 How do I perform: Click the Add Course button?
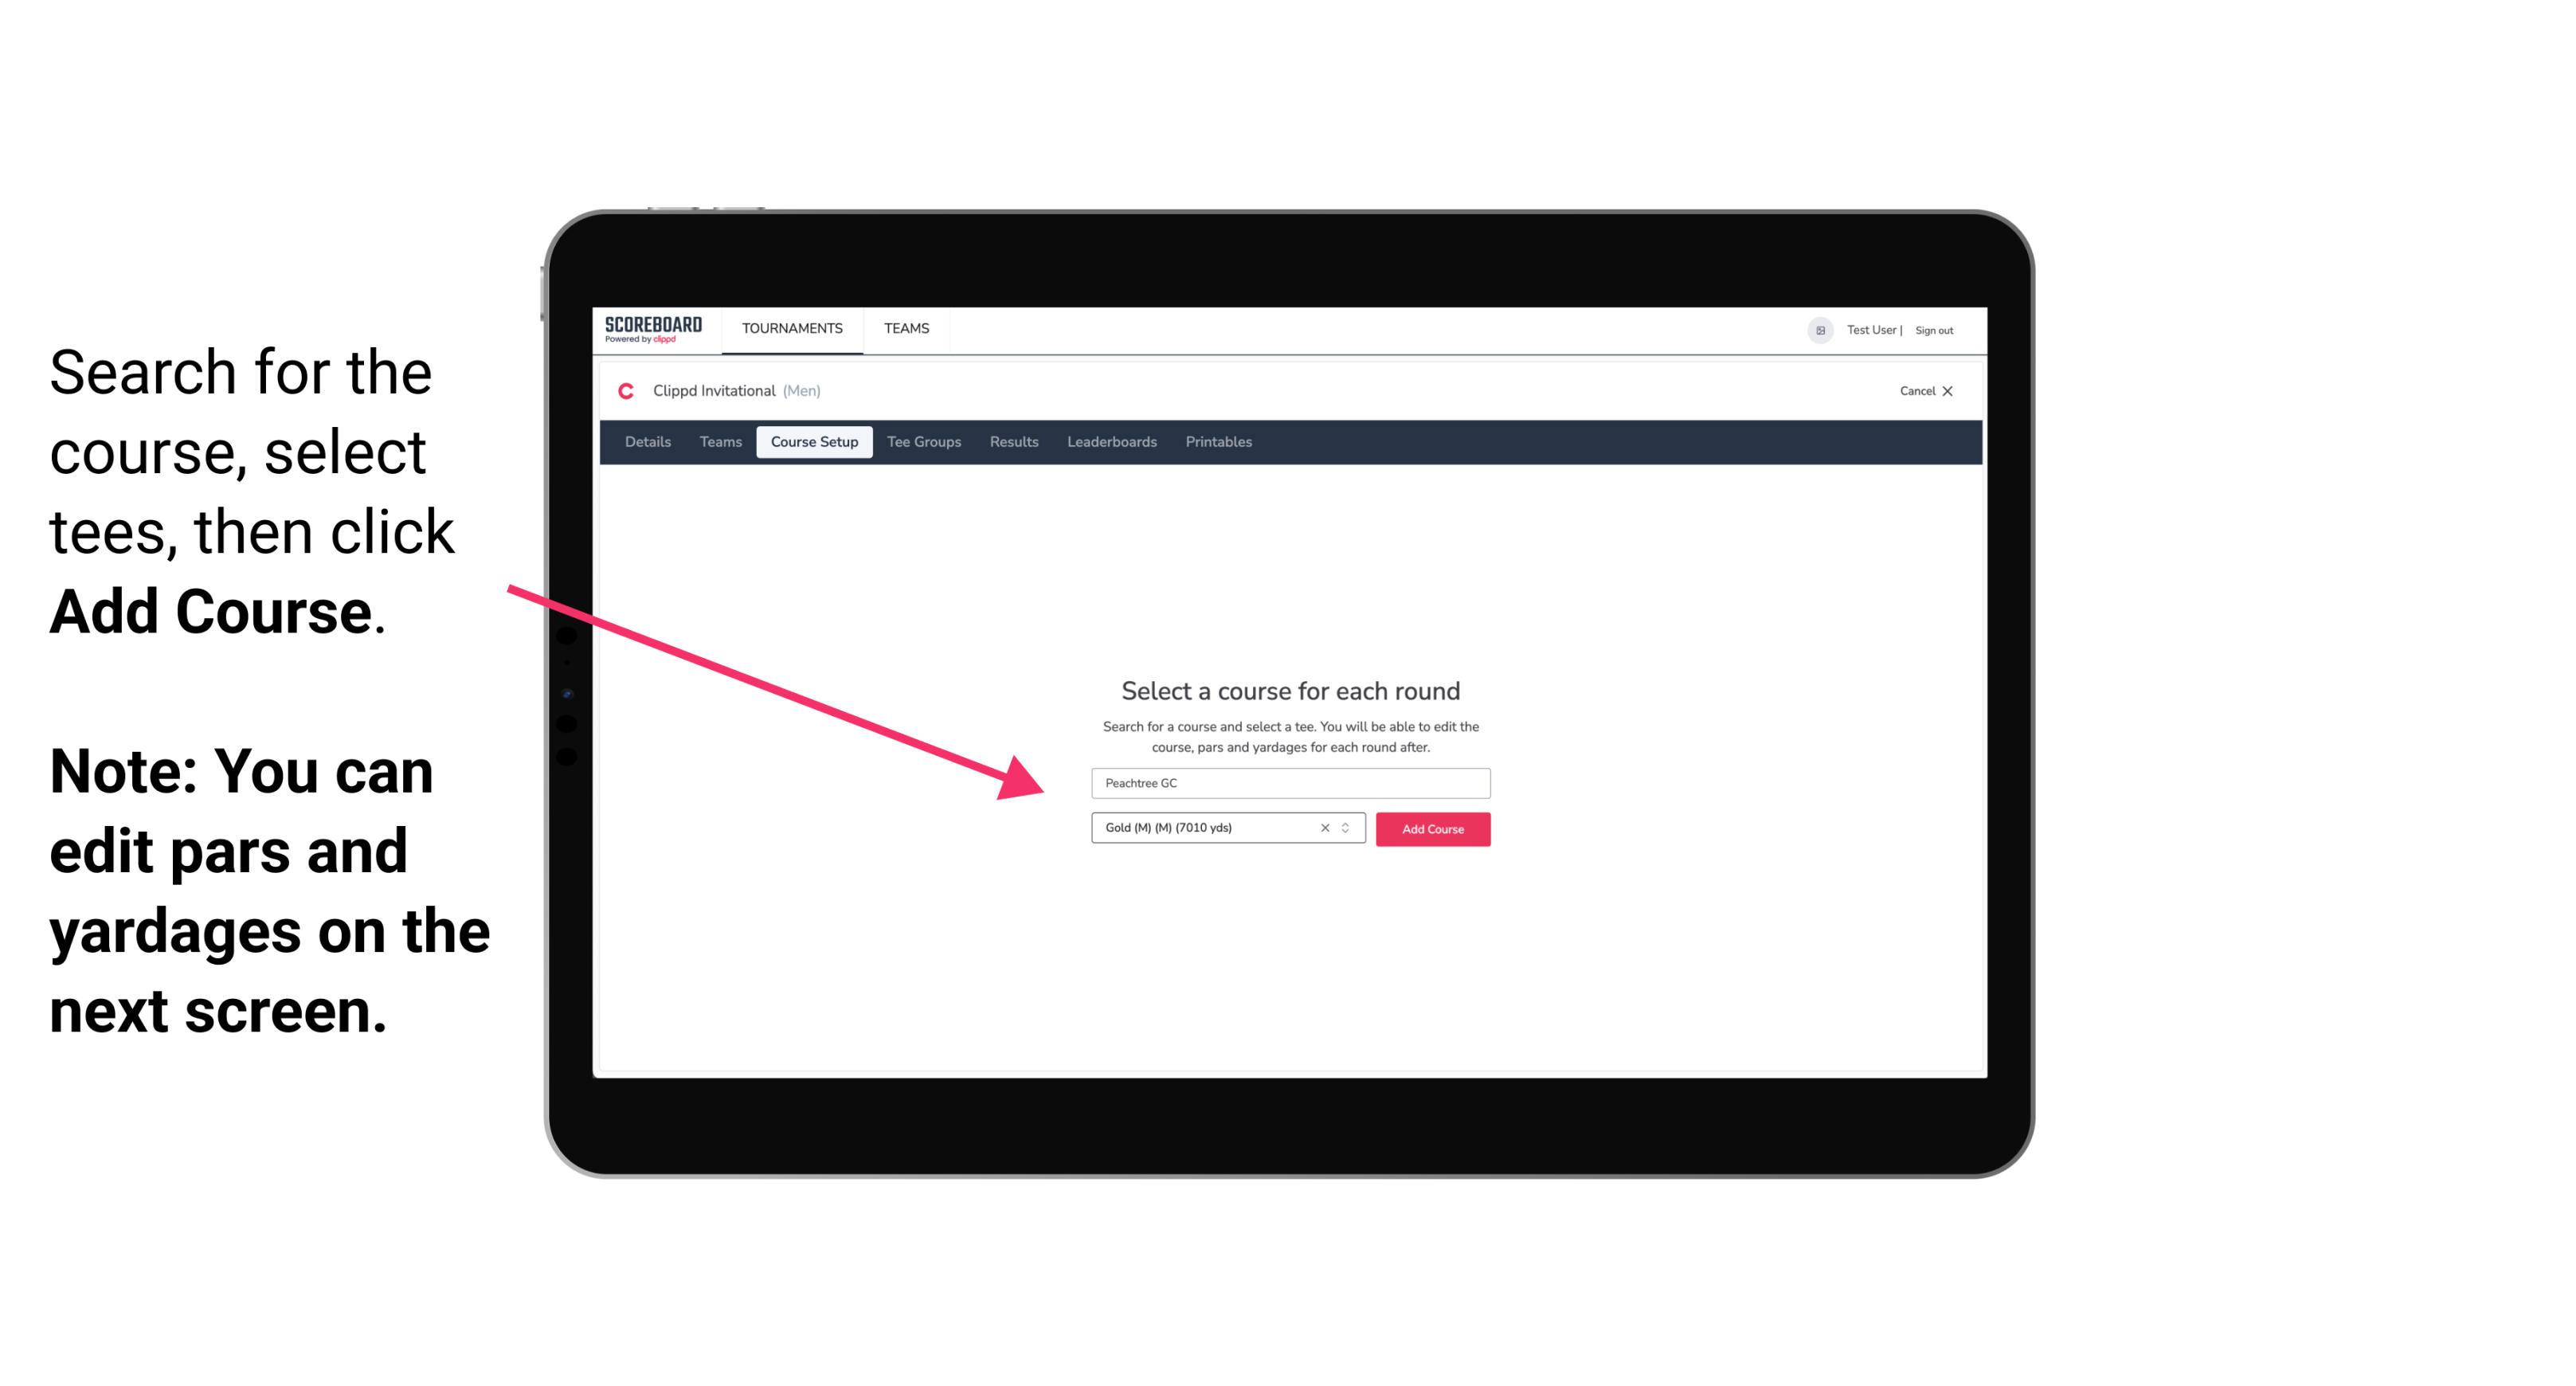point(1431,829)
